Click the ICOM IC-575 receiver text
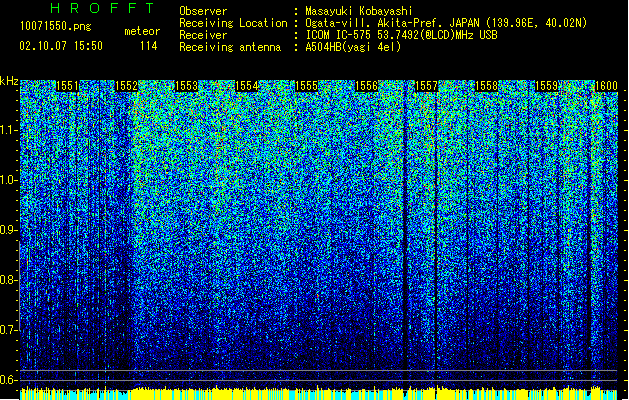This screenshot has height=400, width=629. (x=401, y=35)
